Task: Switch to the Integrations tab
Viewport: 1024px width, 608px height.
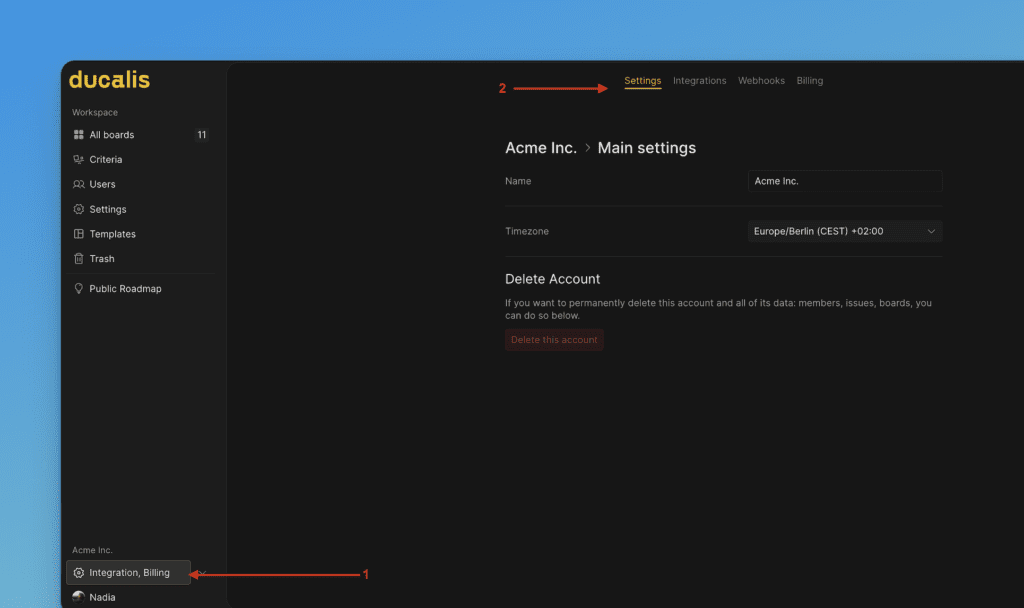Action: pyautogui.click(x=699, y=80)
